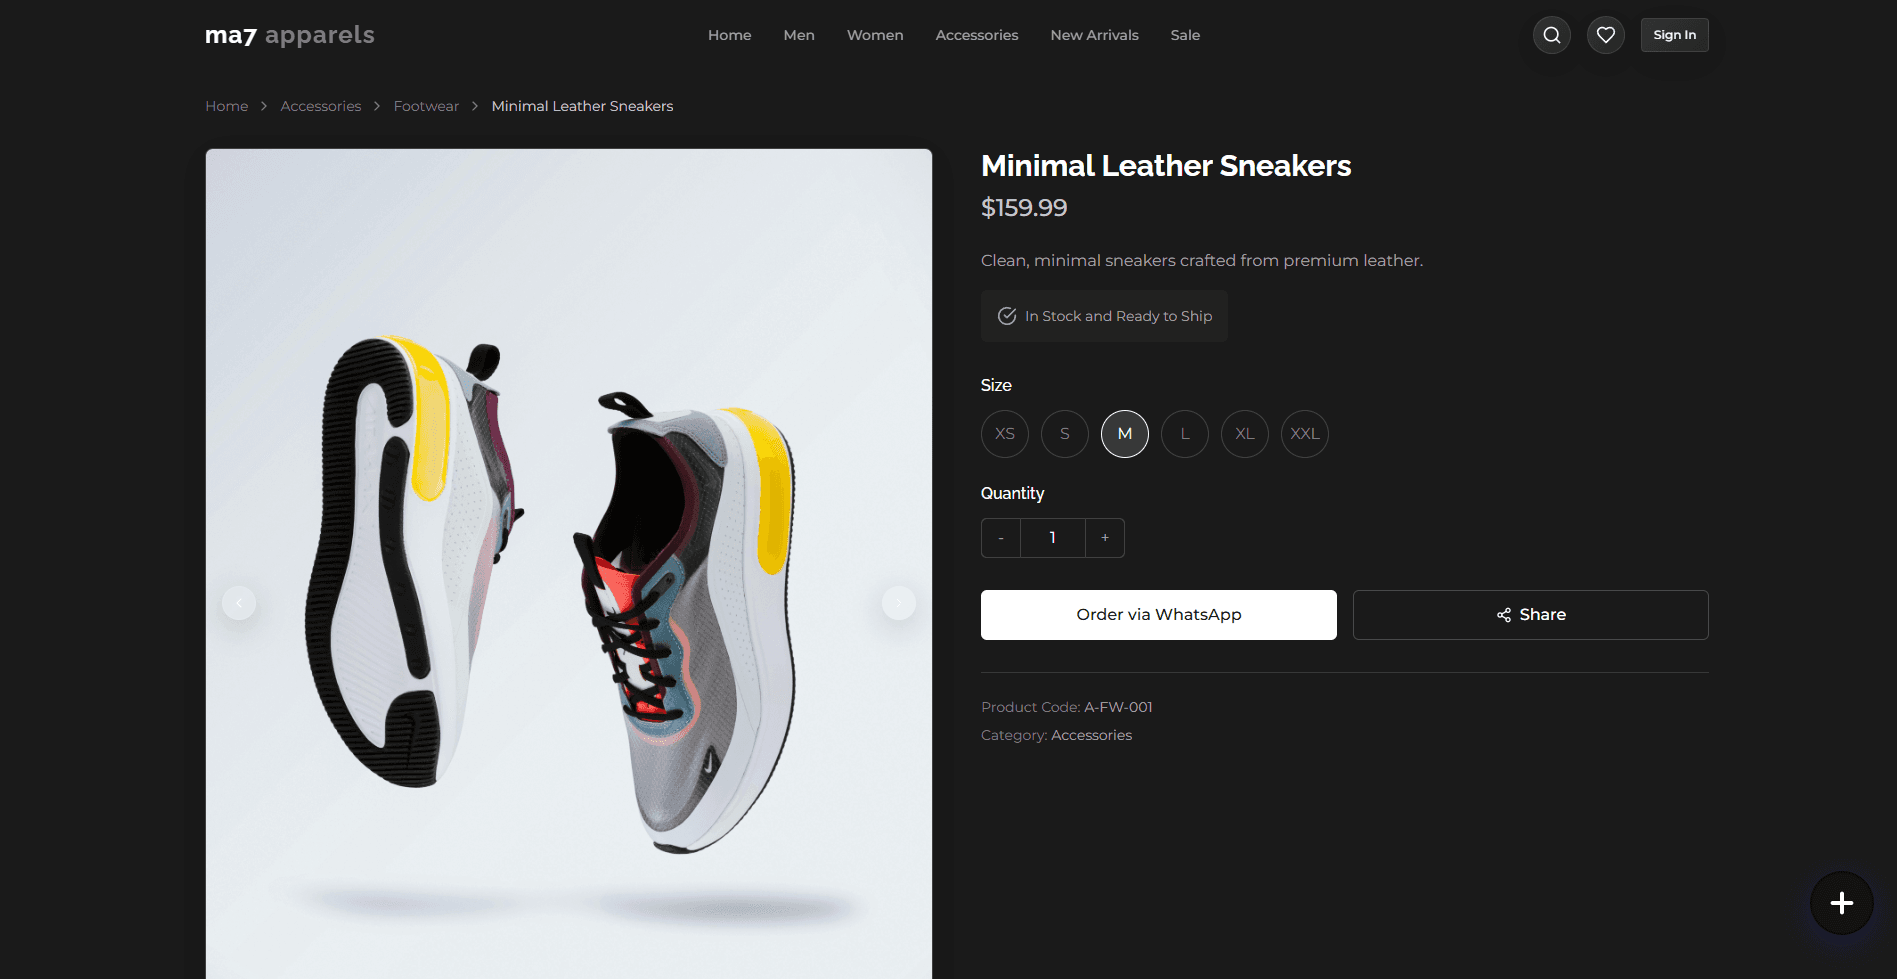Go to Footwear breadcrumb link
The width and height of the screenshot is (1897, 979).
click(x=426, y=106)
